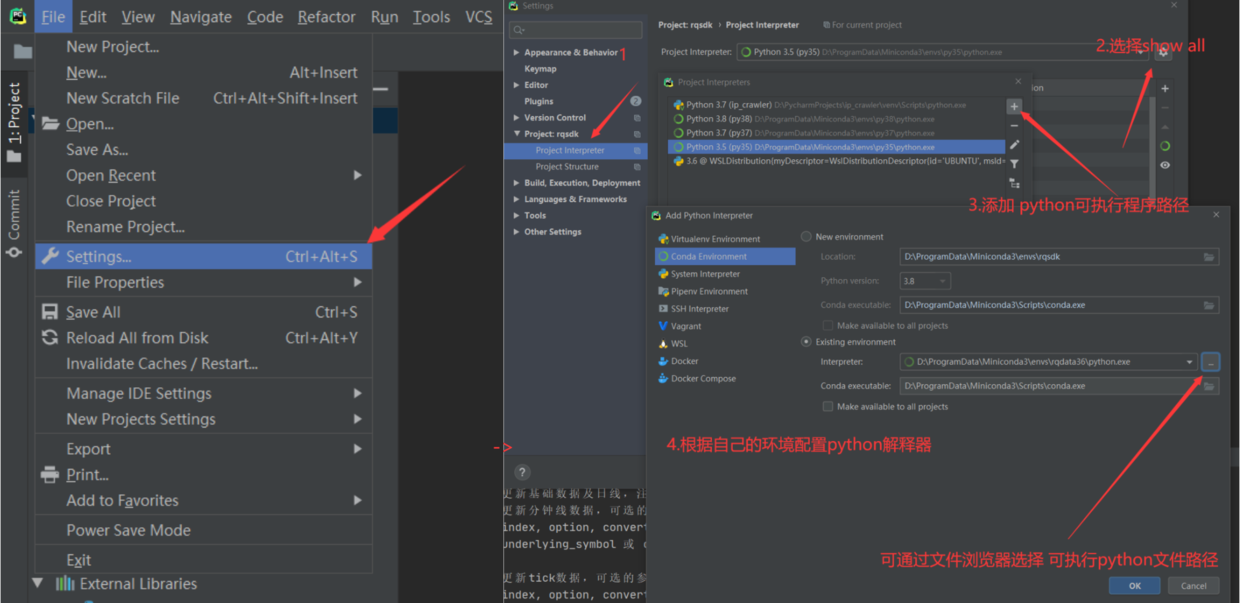Toggle the show early releases eye icon
The width and height of the screenshot is (1240, 603).
pyautogui.click(x=1165, y=165)
